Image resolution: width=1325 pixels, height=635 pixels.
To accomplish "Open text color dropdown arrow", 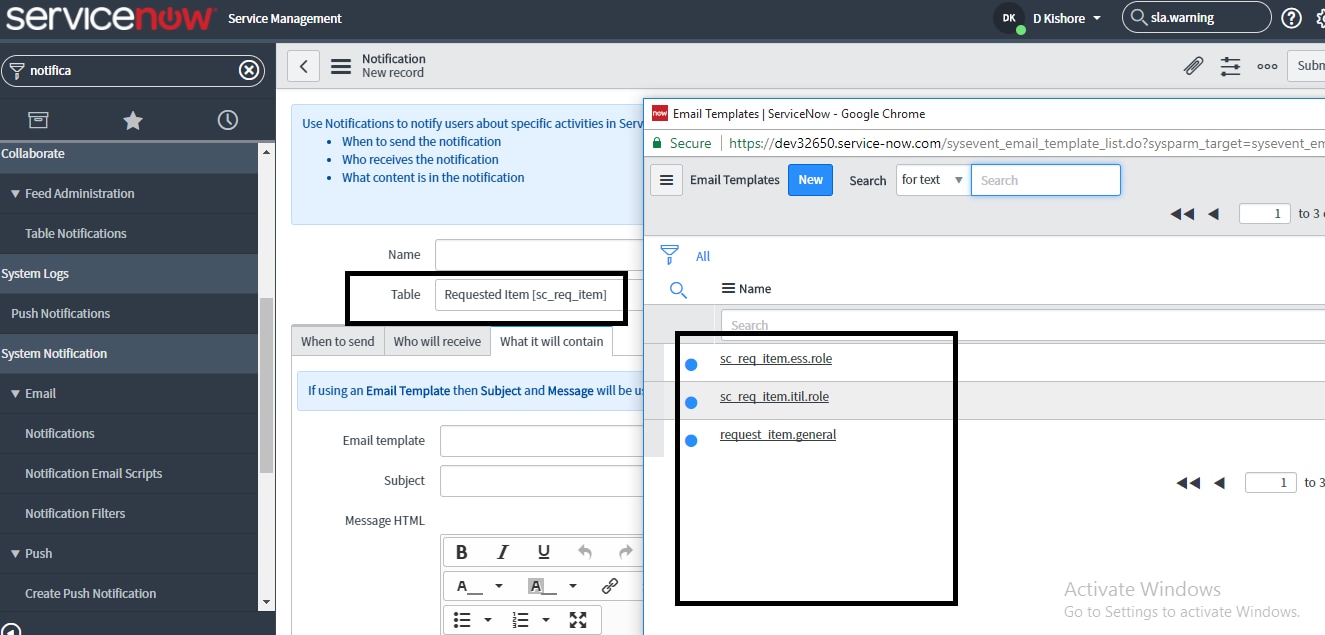I will (x=501, y=586).
